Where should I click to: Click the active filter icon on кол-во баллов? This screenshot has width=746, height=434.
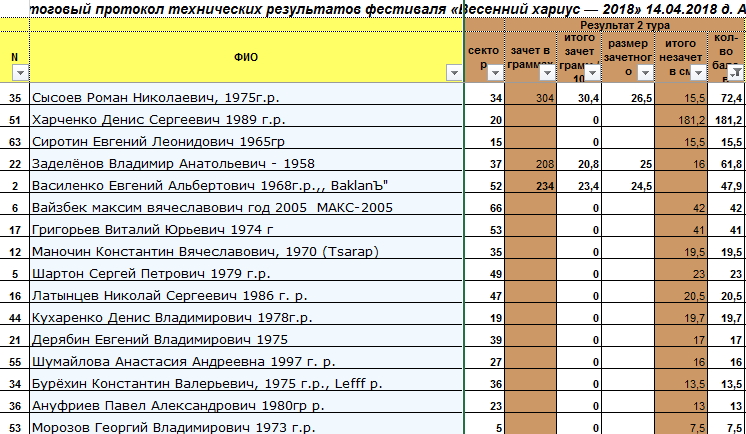pyautogui.click(x=736, y=73)
